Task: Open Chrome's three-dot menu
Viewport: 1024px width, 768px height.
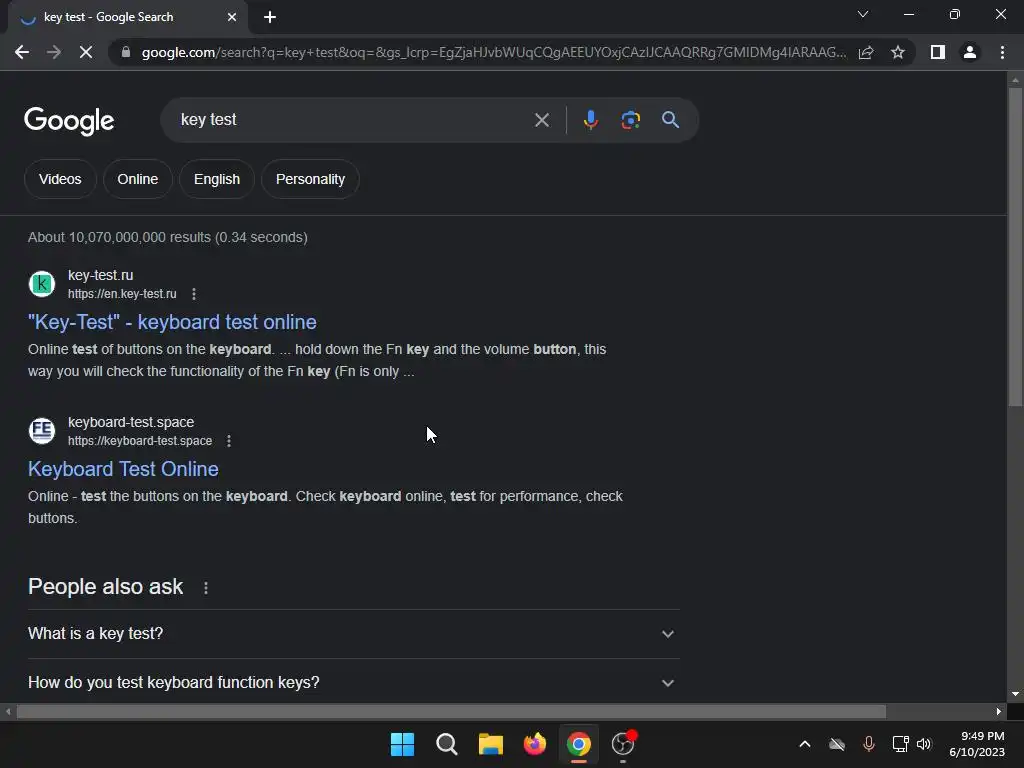Action: (x=1002, y=52)
